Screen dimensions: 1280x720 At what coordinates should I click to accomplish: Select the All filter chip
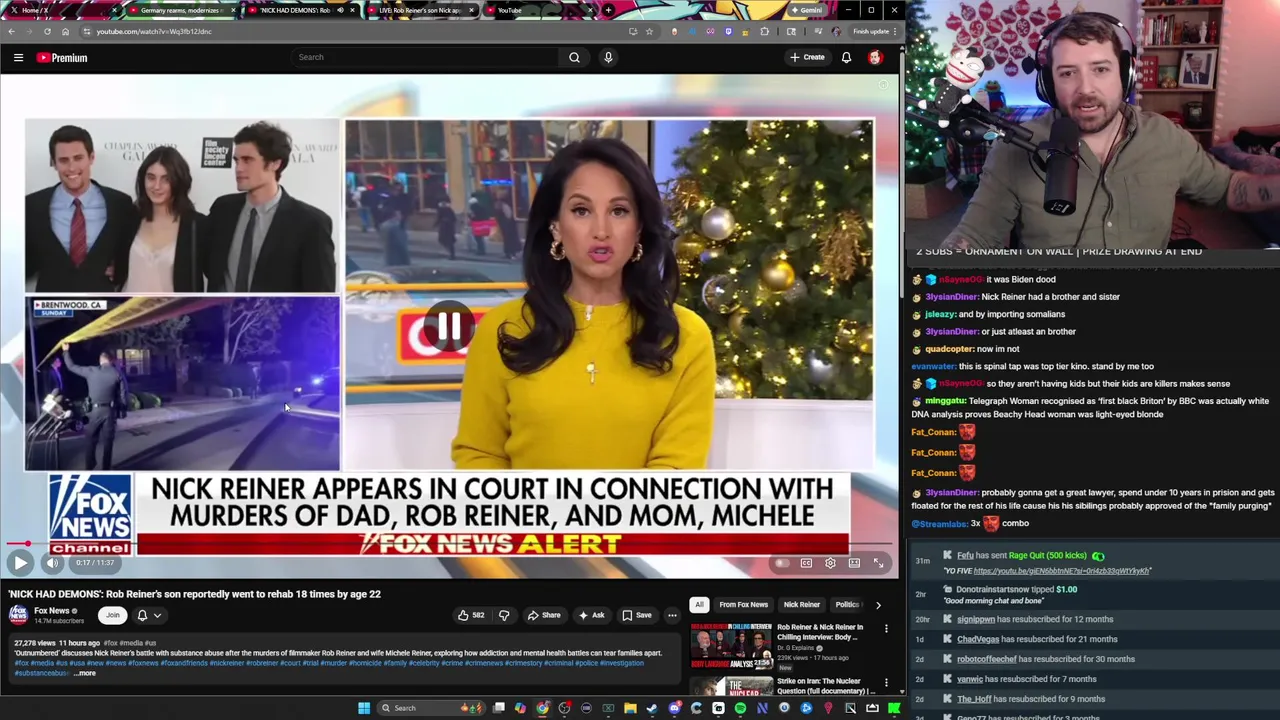coord(699,604)
